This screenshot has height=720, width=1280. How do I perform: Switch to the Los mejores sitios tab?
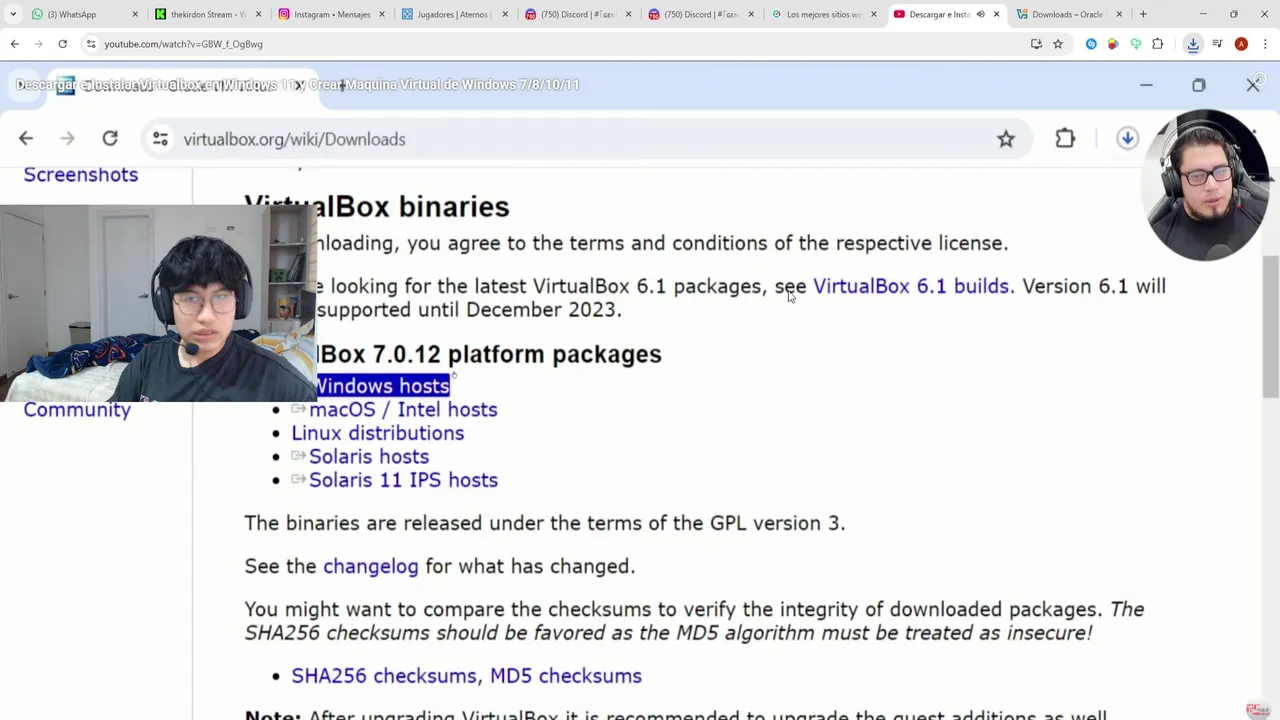[823, 14]
